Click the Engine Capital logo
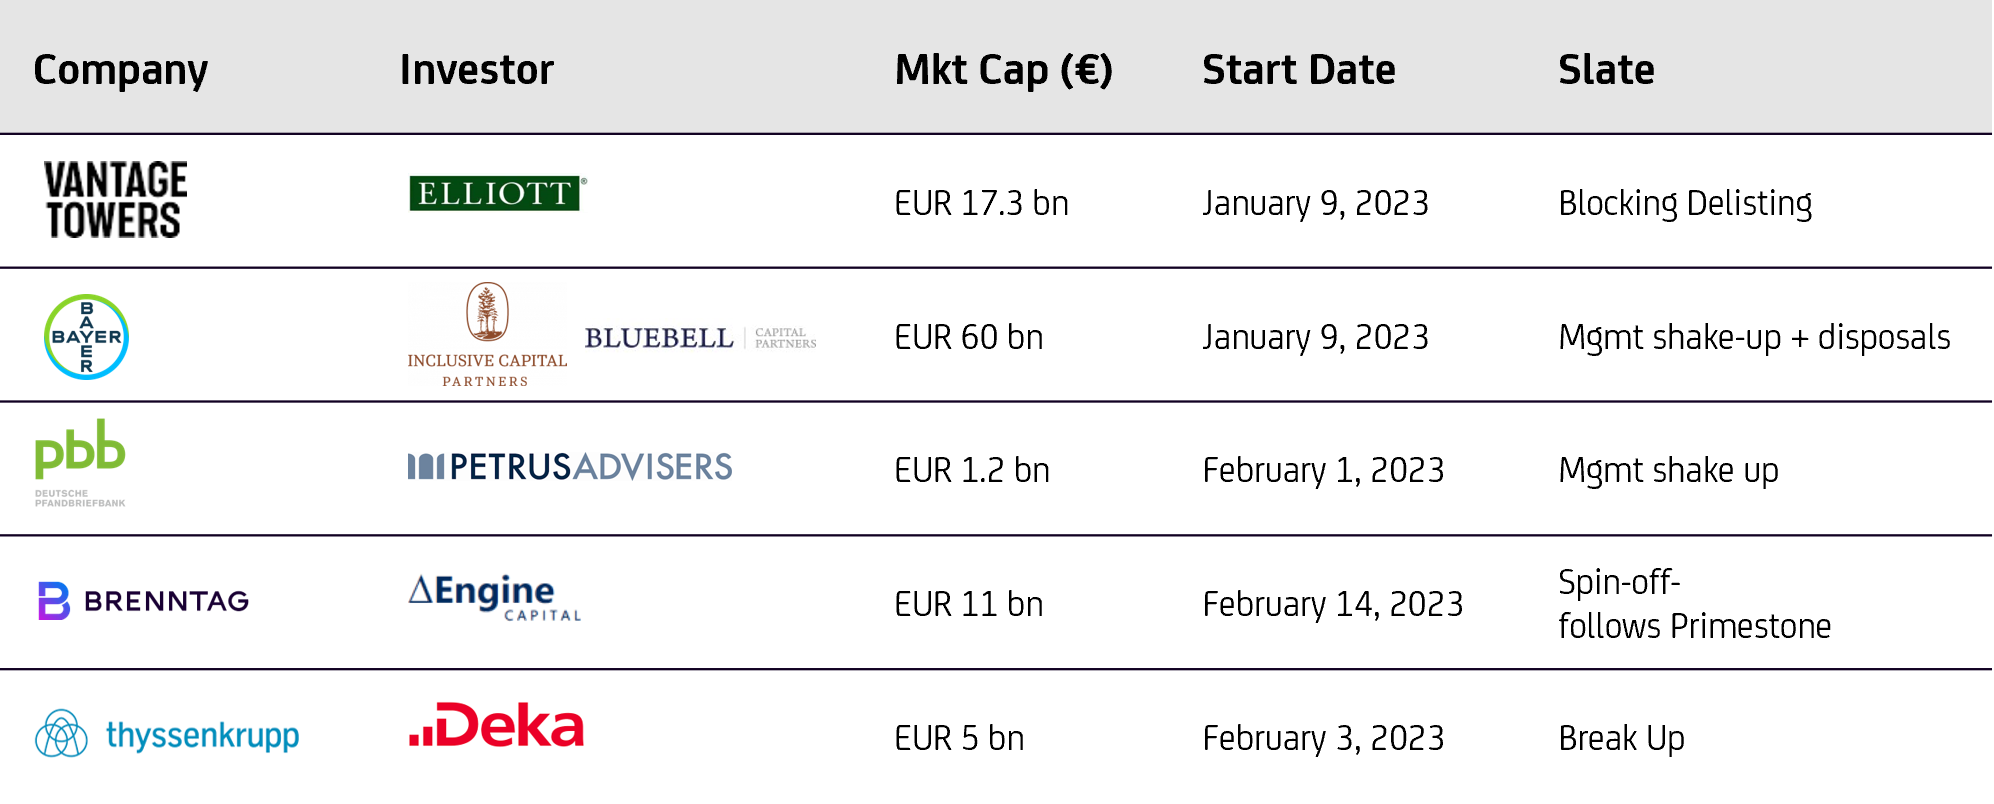Screen dimensions: 1994x804 [495, 597]
